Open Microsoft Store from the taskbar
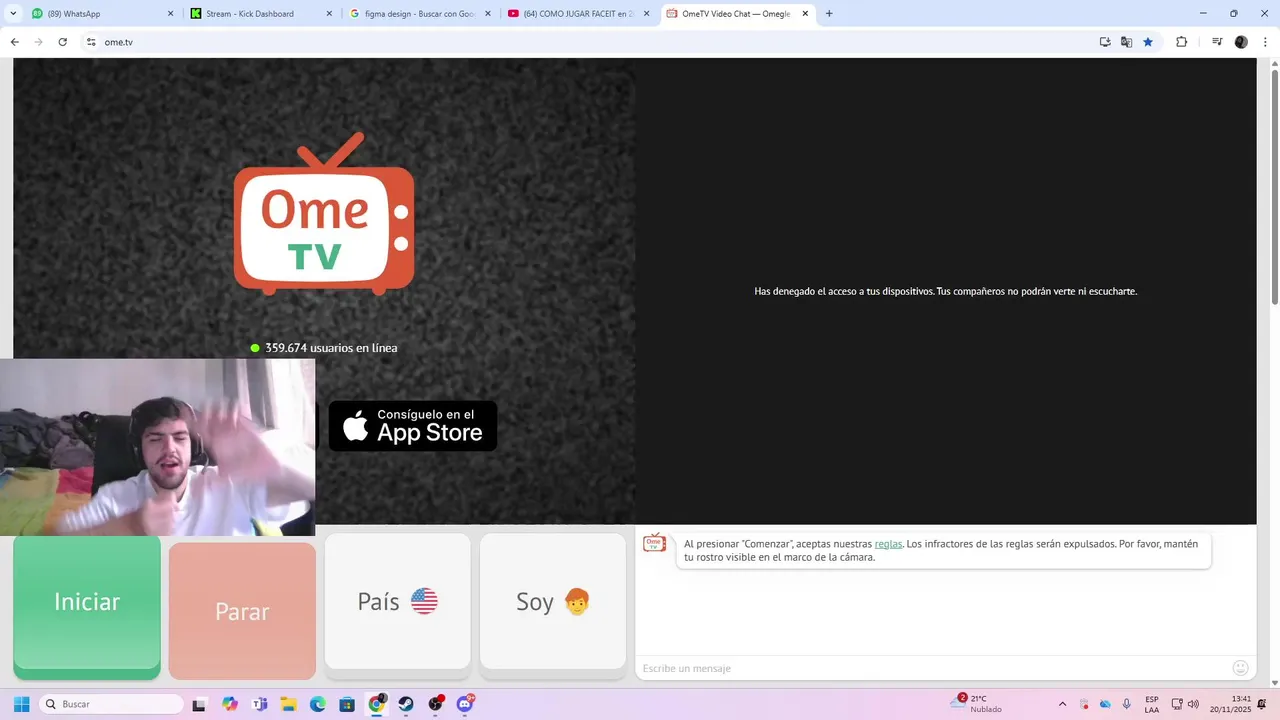Screen dimensions: 1280x720 tap(347, 704)
